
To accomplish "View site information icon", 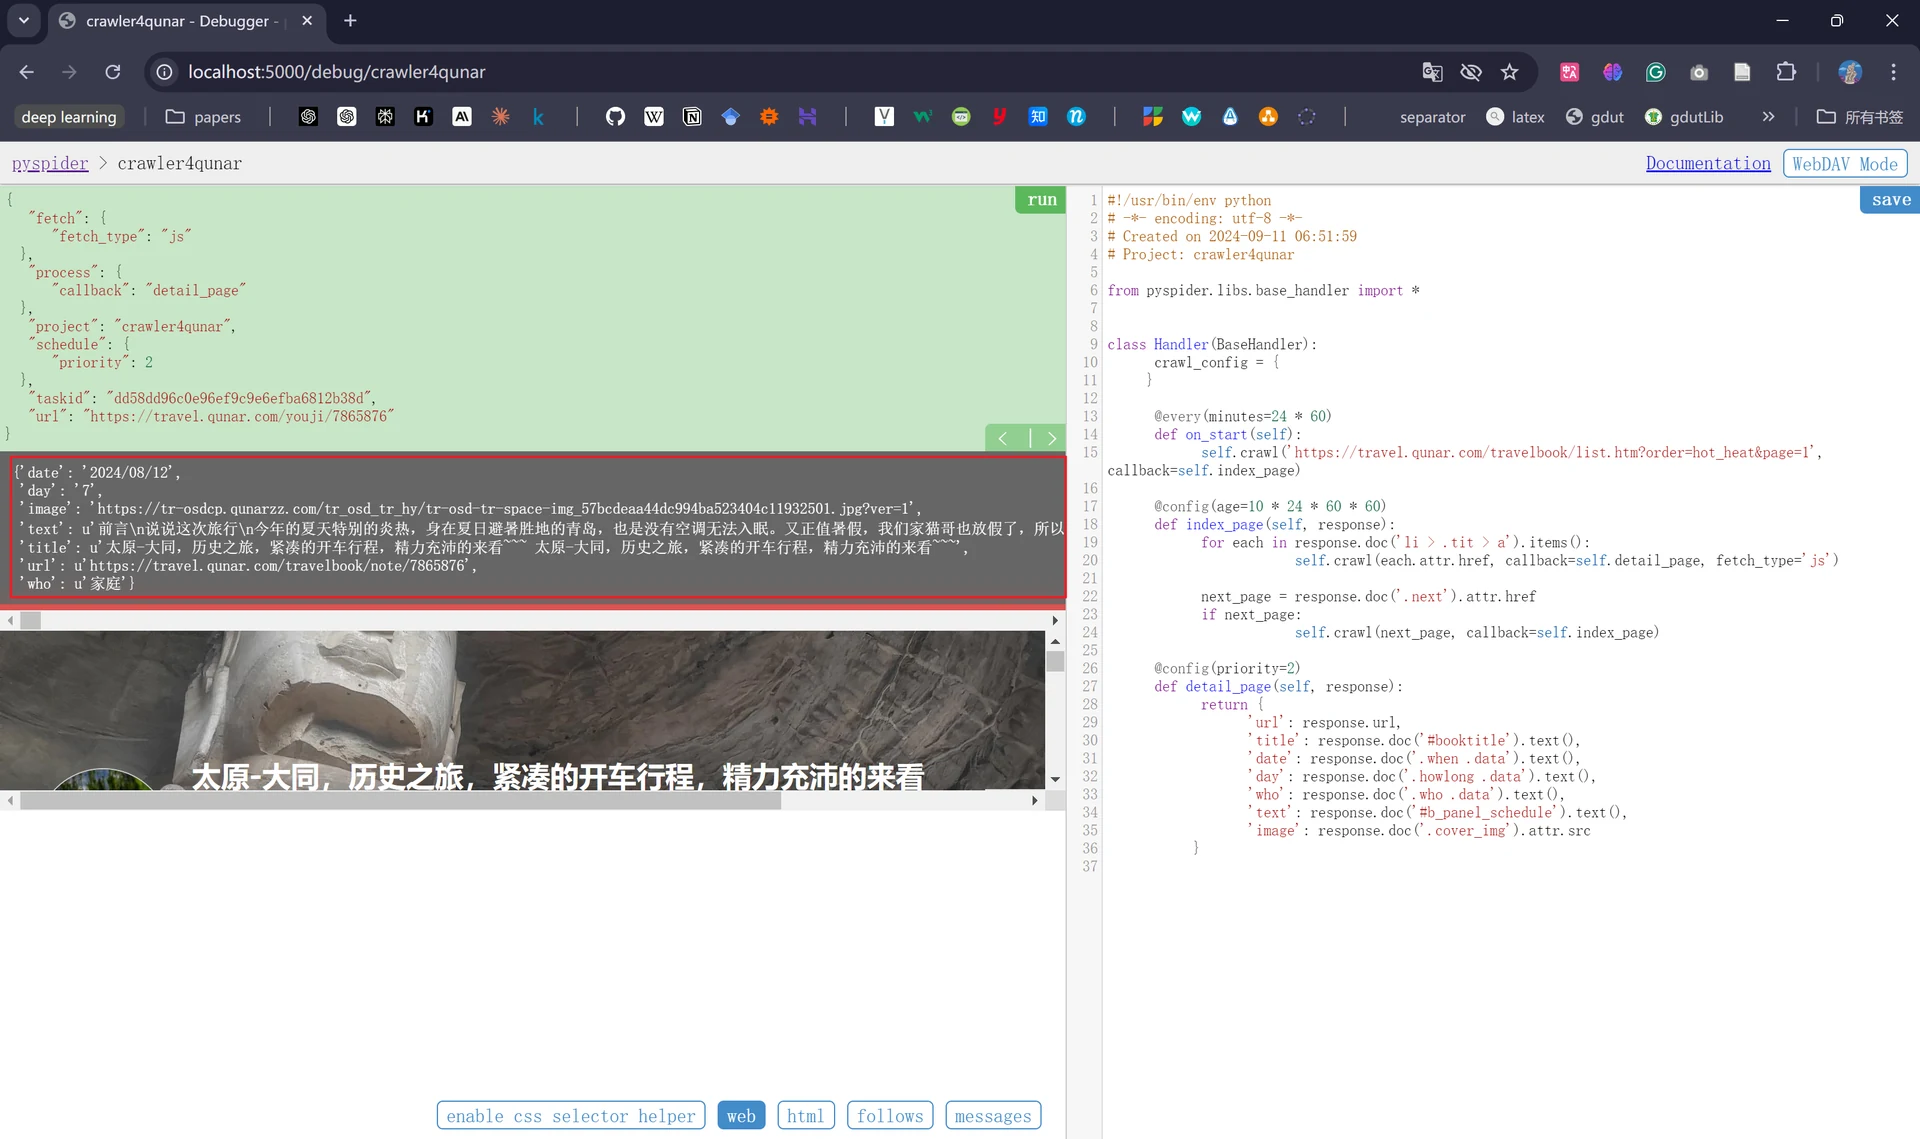I will click(165, 72).
